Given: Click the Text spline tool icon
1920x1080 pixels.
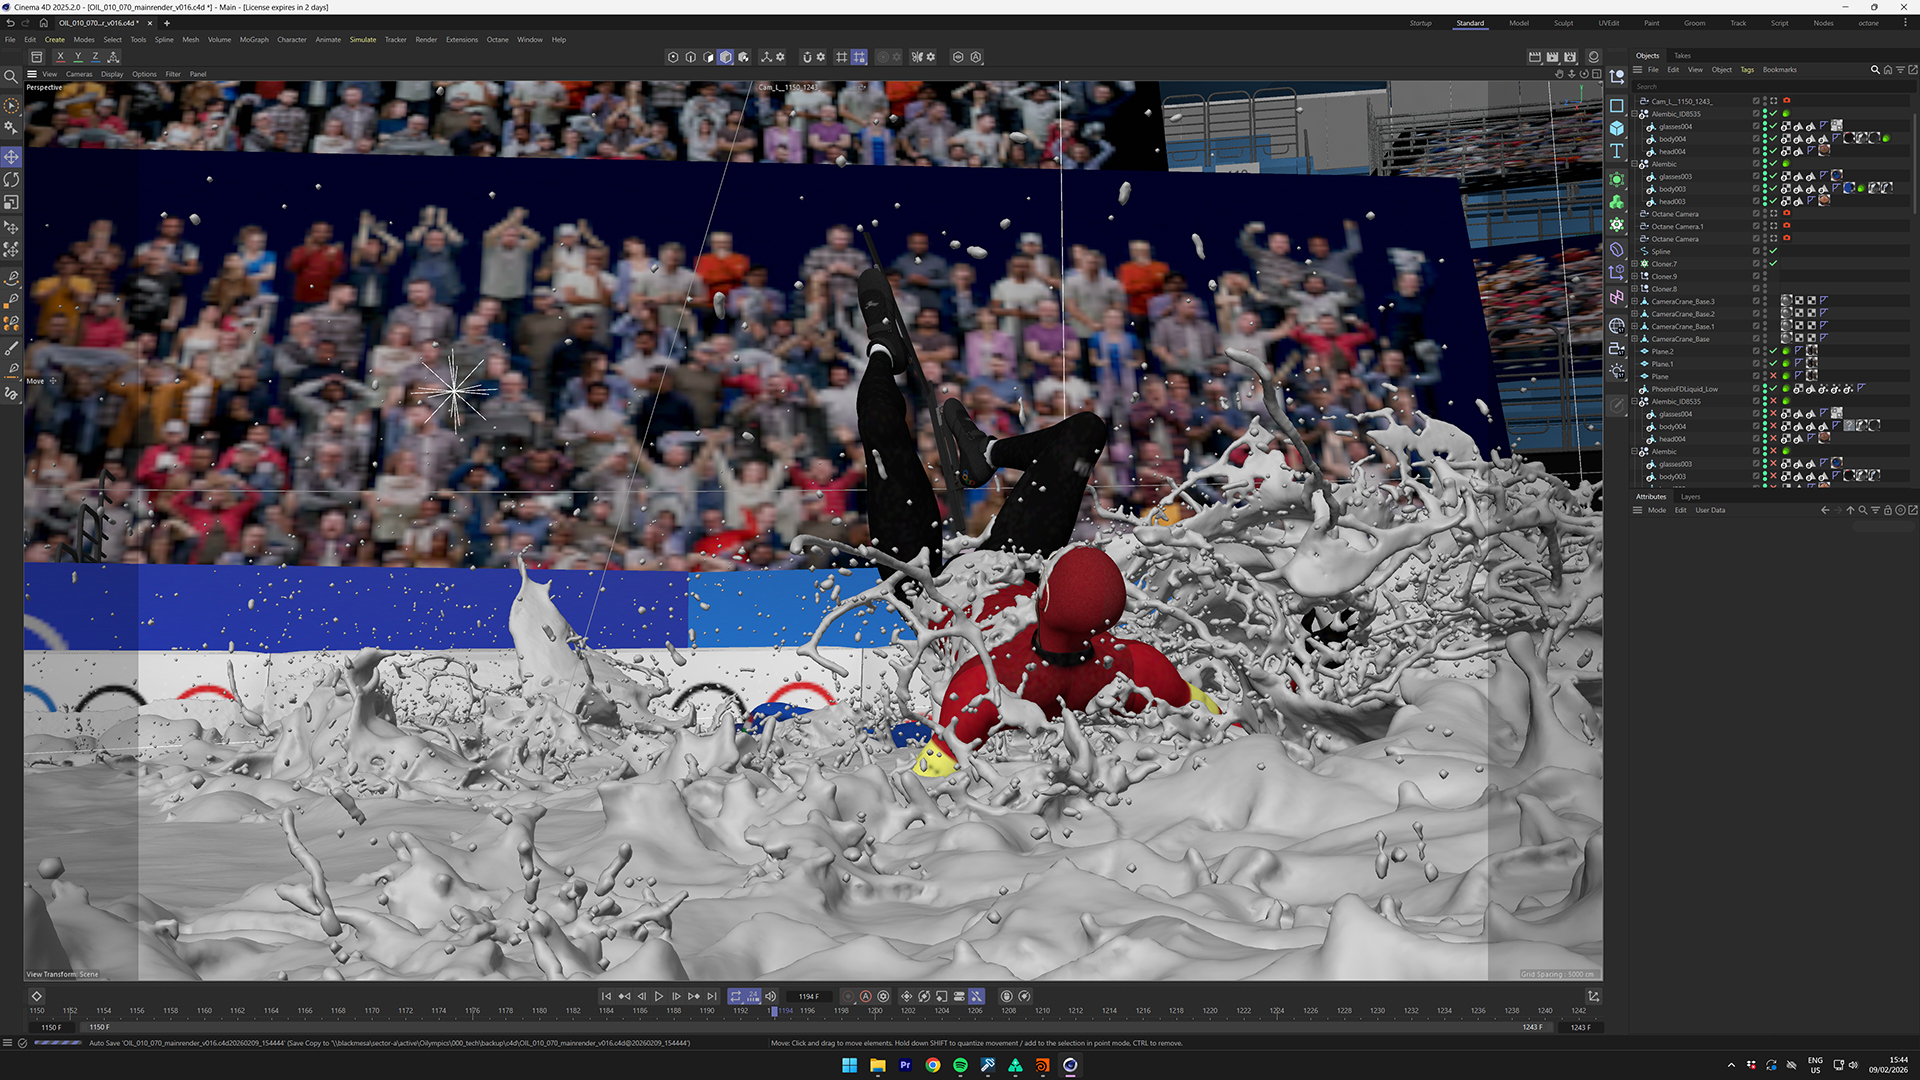Looking at the screenshot, I should (1616, 152).
